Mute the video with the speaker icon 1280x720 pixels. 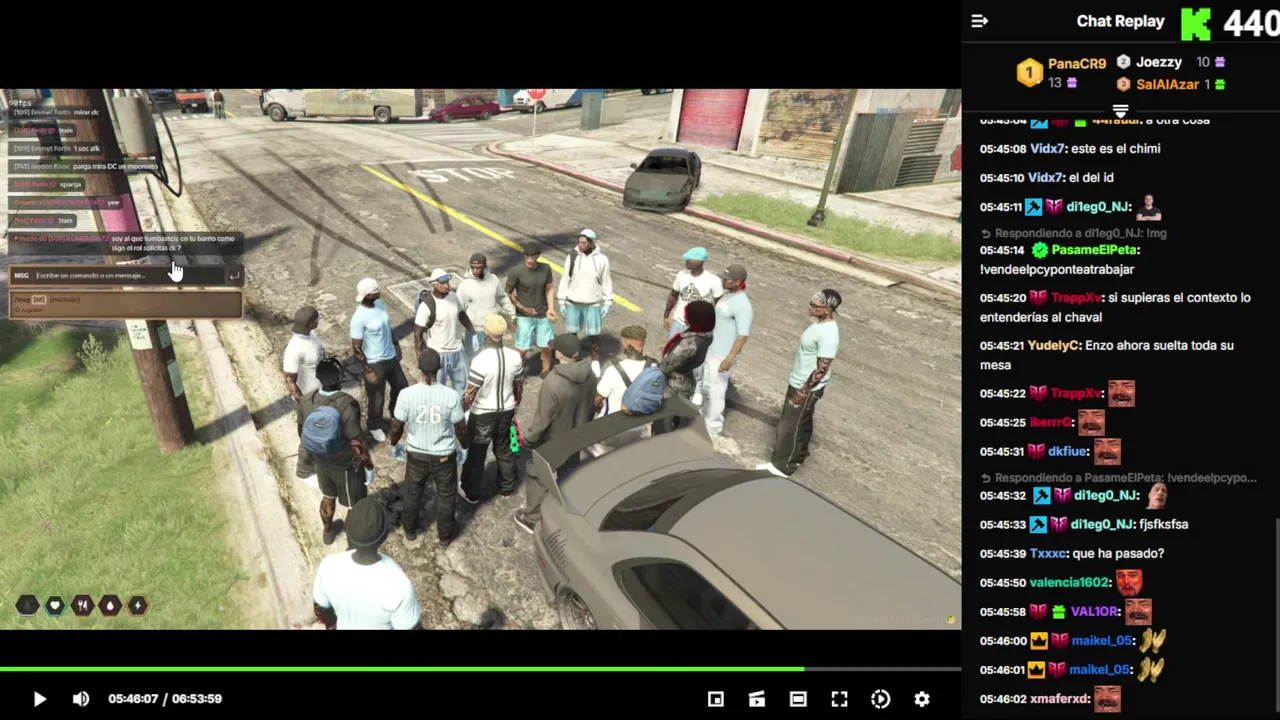81,699
